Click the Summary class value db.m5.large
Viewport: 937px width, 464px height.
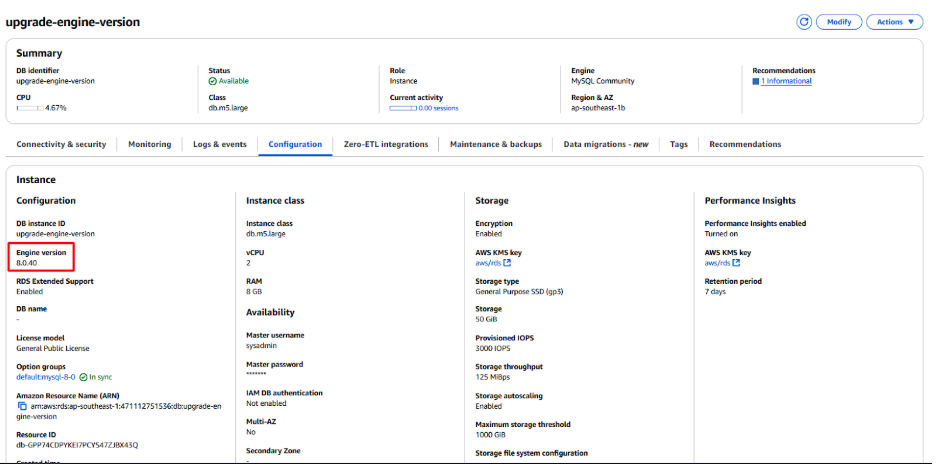(x=228, y=108)
